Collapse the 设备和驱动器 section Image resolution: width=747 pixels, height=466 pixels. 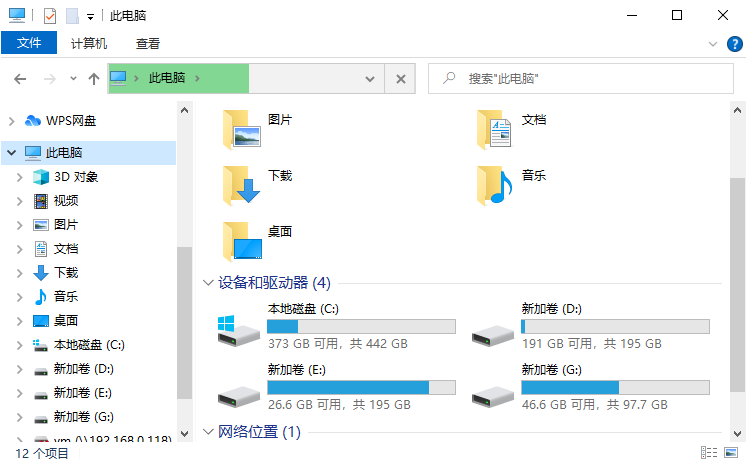click(208, 283)
